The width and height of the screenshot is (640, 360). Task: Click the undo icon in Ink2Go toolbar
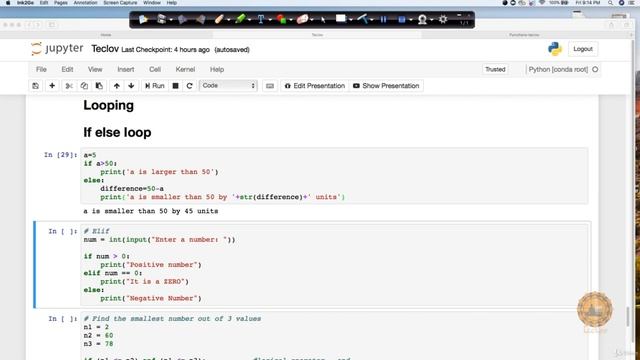182,19
